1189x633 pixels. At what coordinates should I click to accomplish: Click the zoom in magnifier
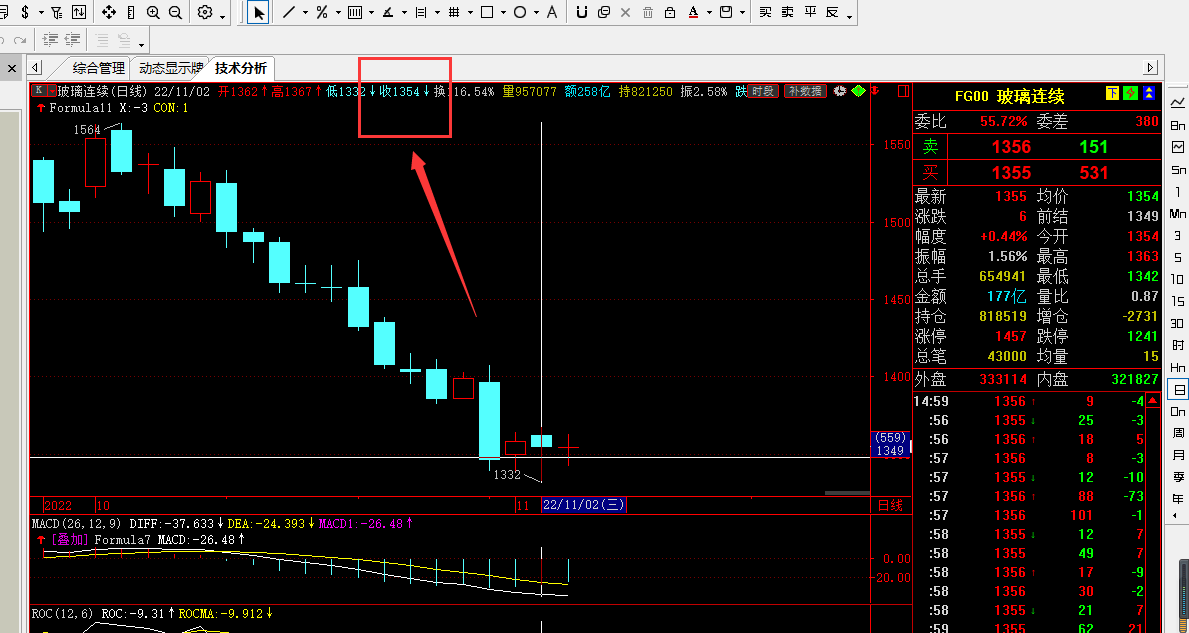(x=153, y=12)
